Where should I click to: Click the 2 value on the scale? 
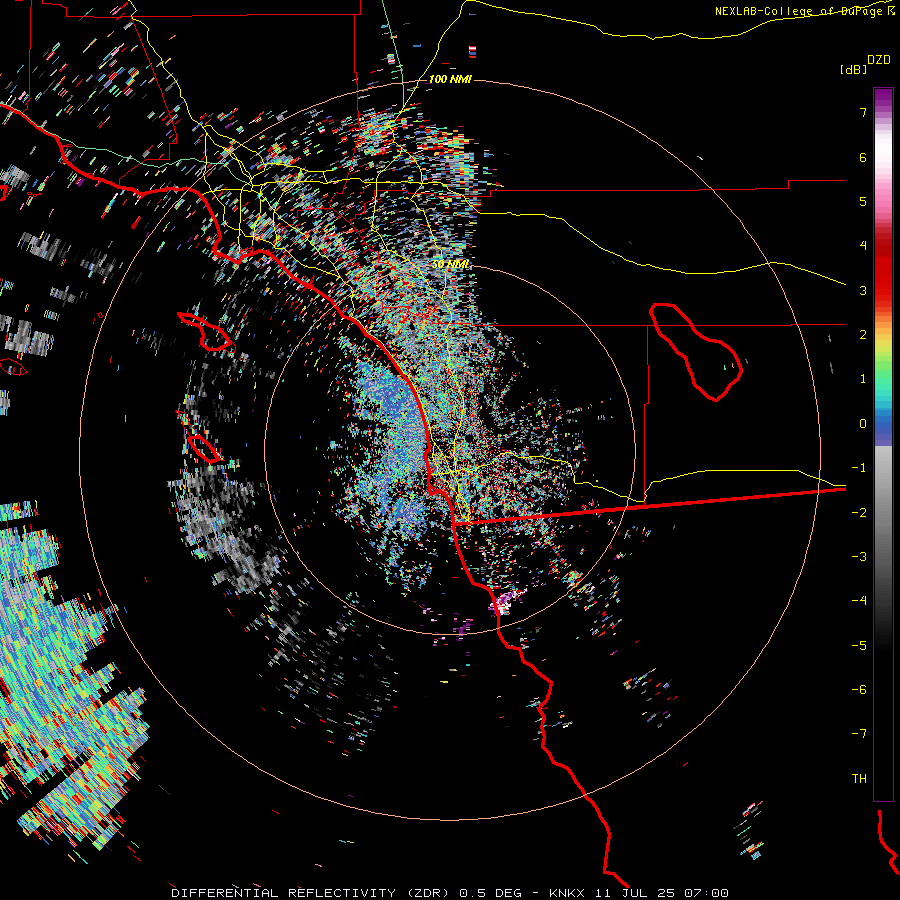click(x=863, y=335)
